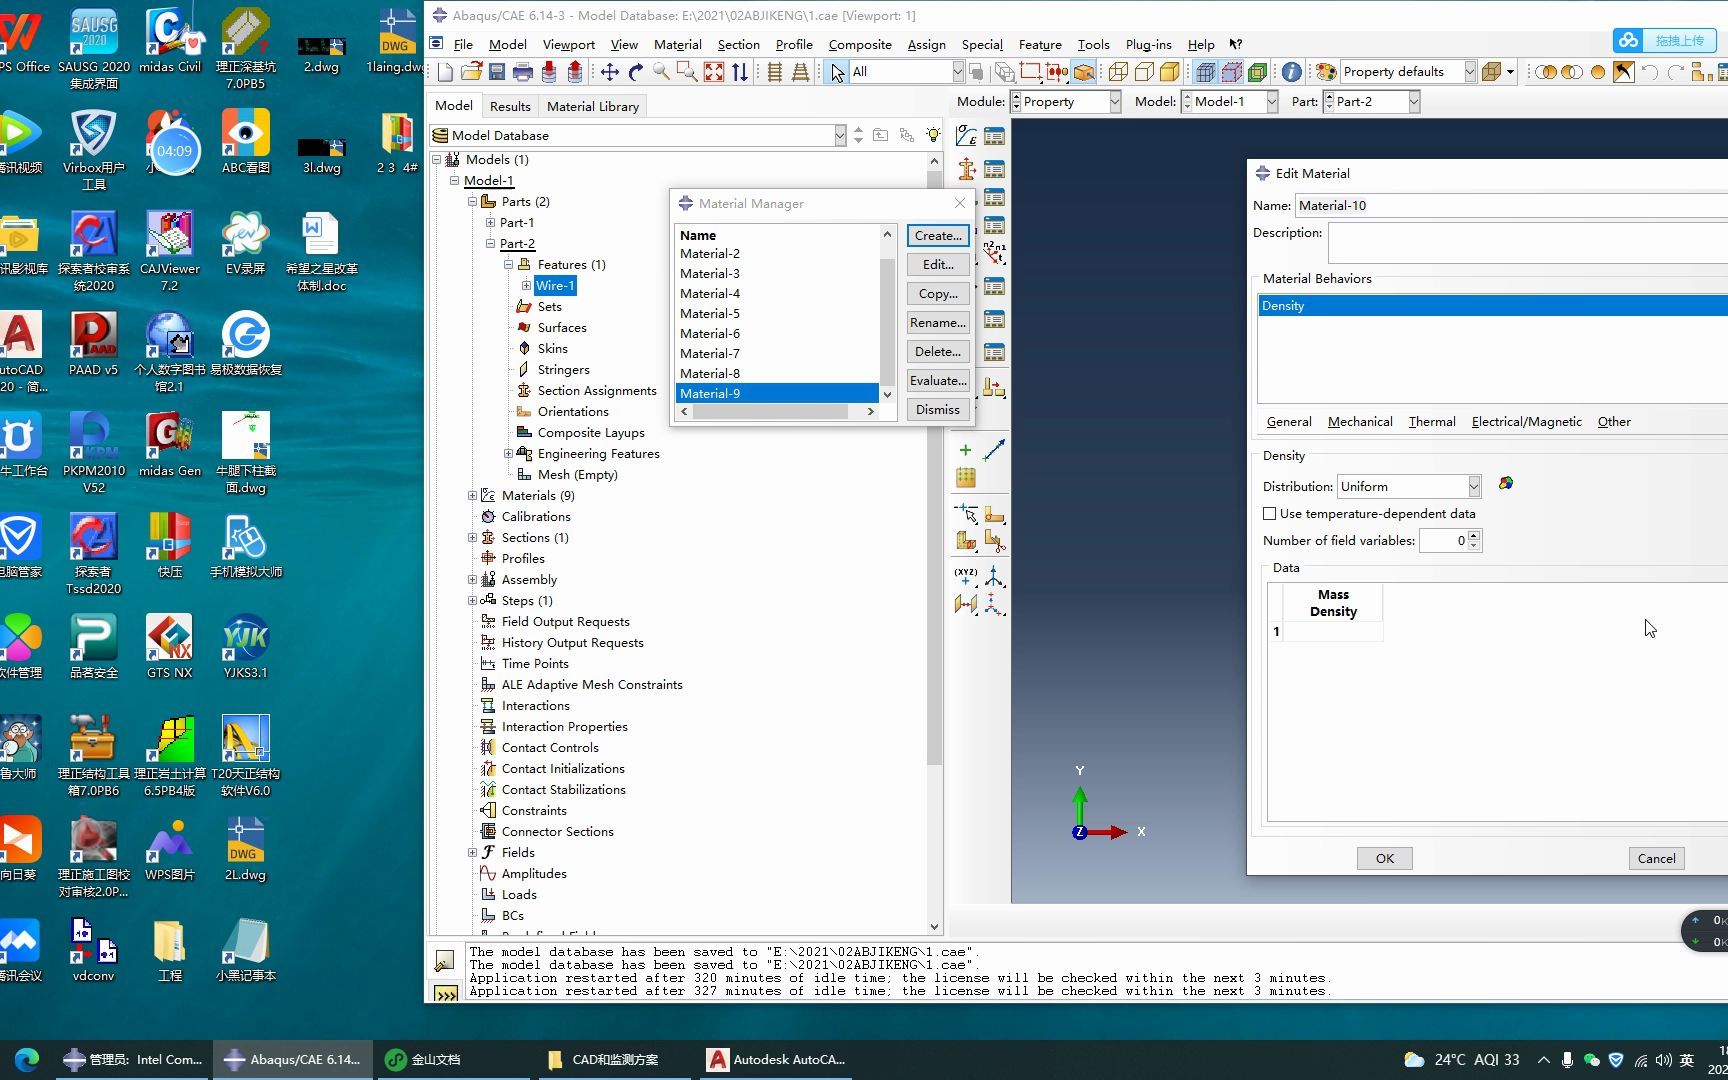This screenshot has width=1728, height=1080.
Task: Click the Print icon in toolbar
Action: point(522,72)
